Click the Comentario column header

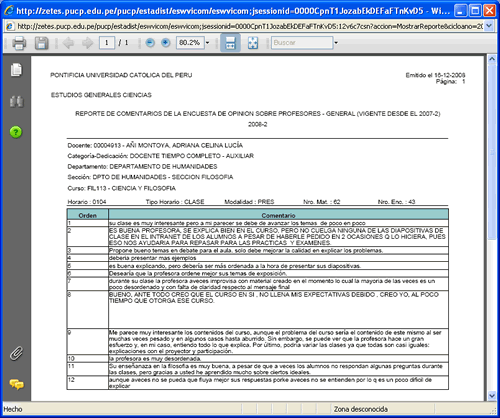pos(278,215)
